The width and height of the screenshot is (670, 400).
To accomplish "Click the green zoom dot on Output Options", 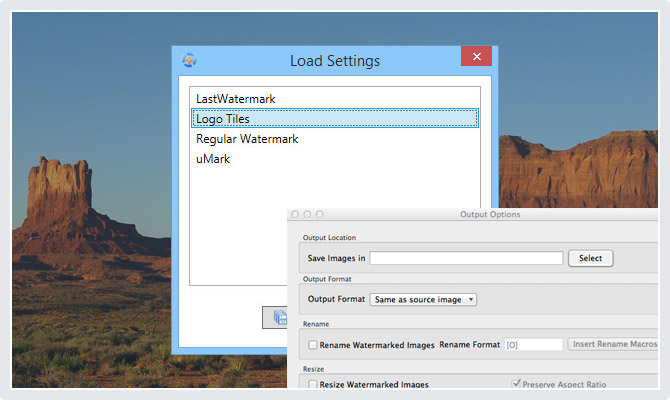I will [319, 214].
